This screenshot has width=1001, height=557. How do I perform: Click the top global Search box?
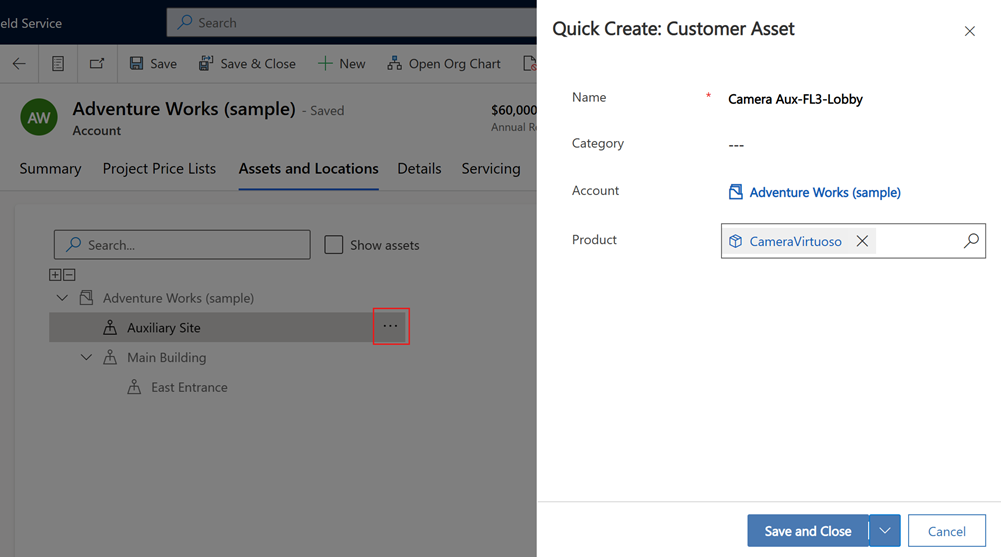coord(351,23)
